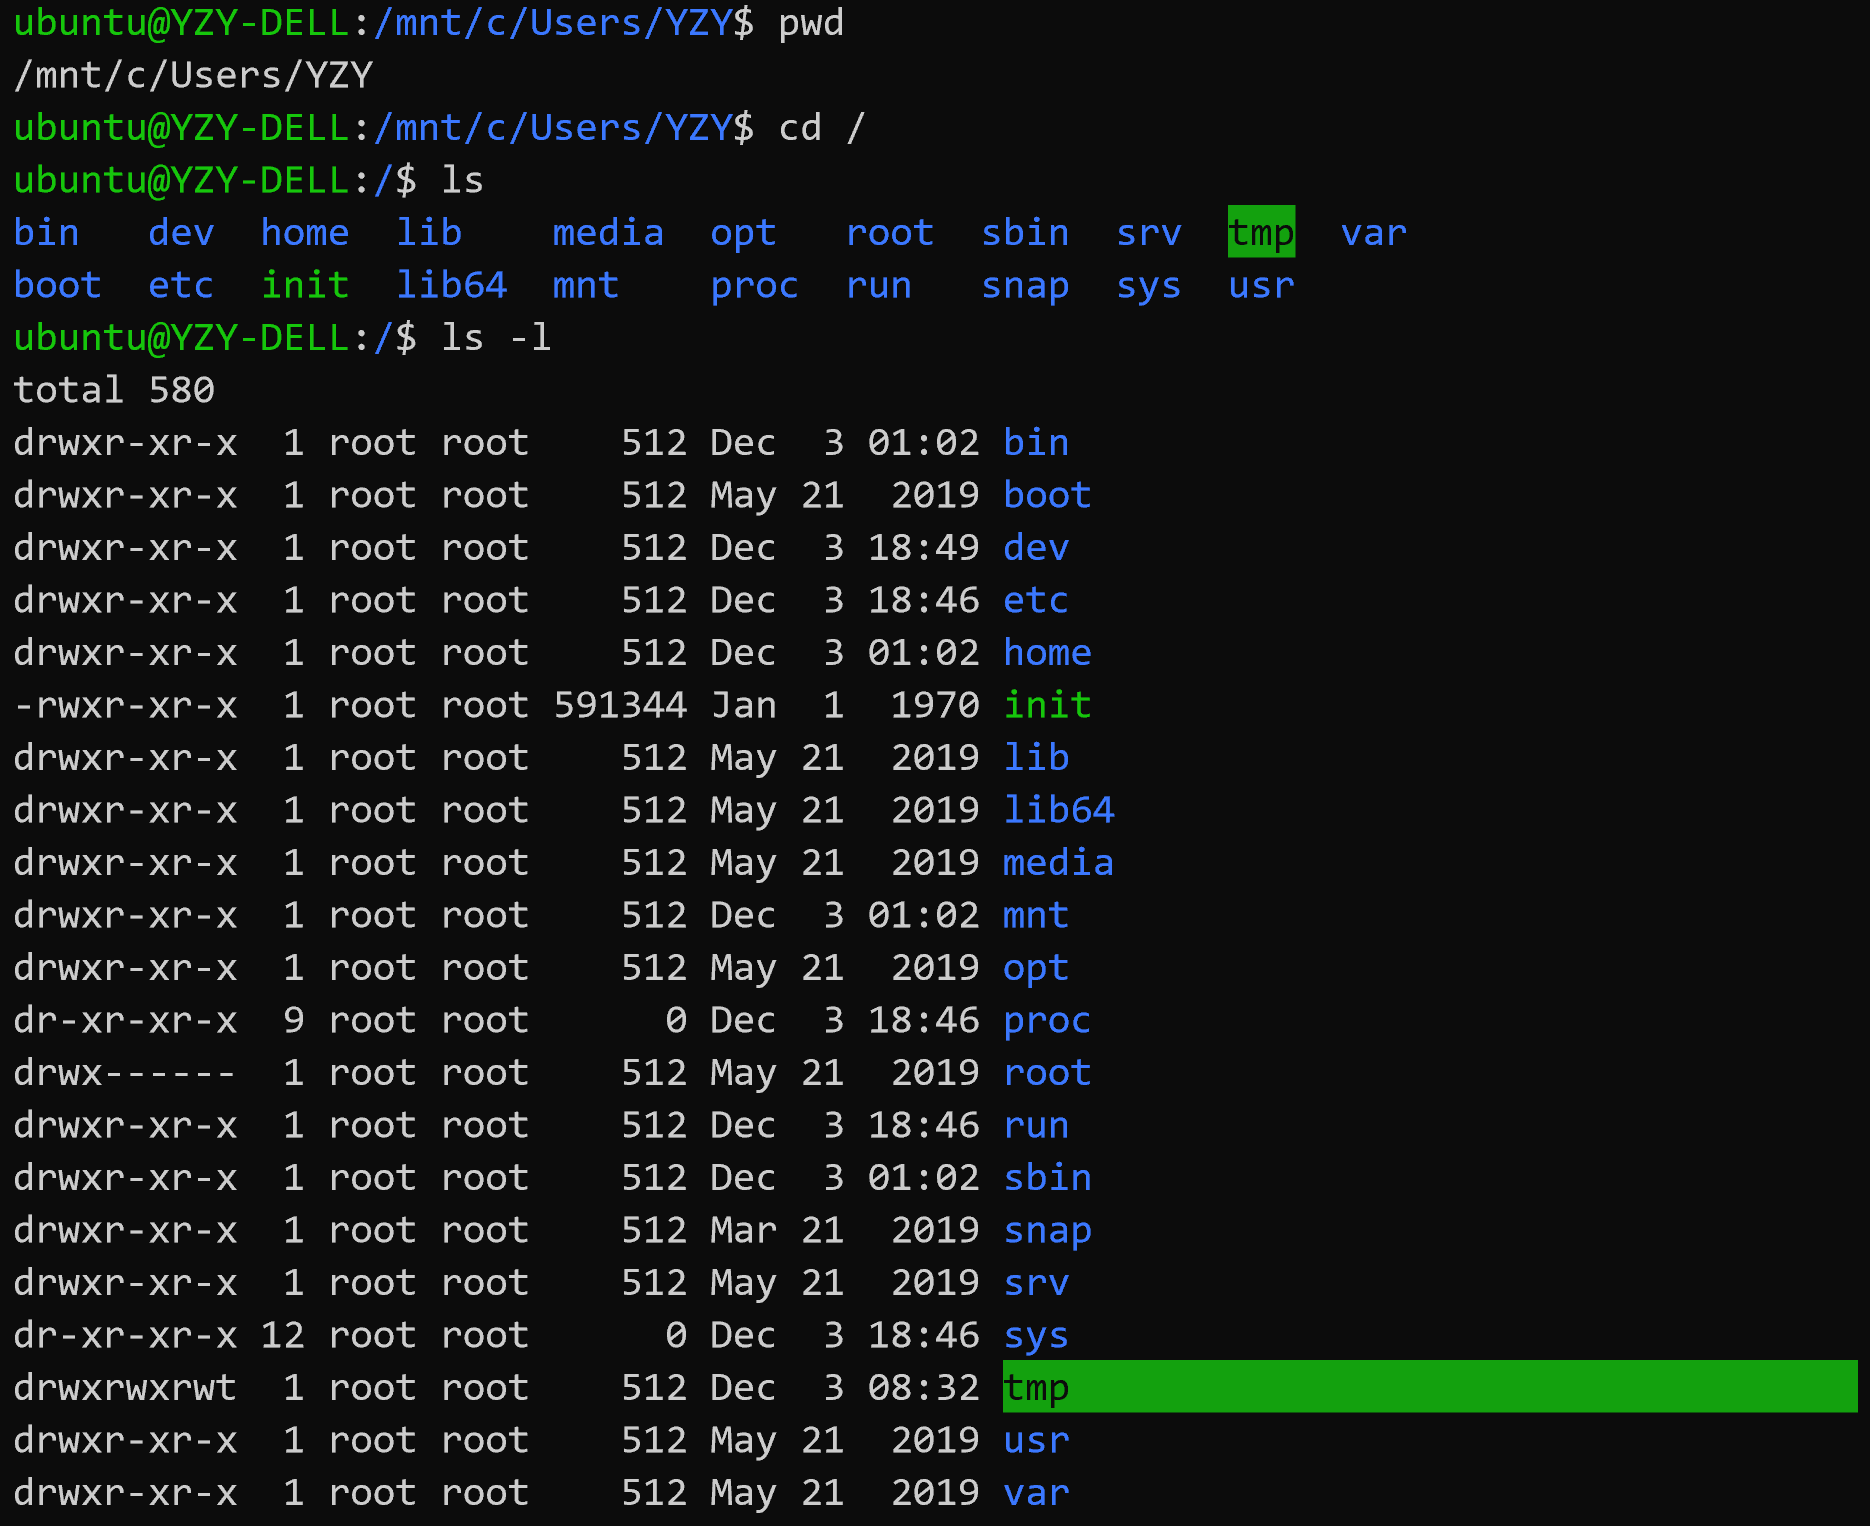
Task: Click 'usr' in the short ls output
Action: point(1262,286)
